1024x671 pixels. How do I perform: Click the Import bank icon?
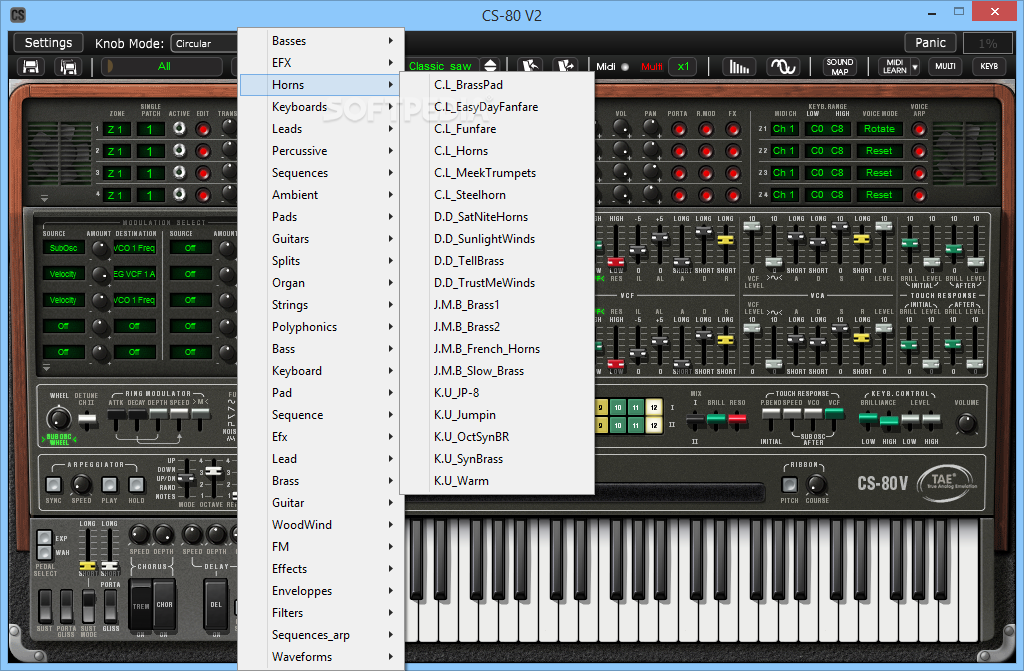530,66
